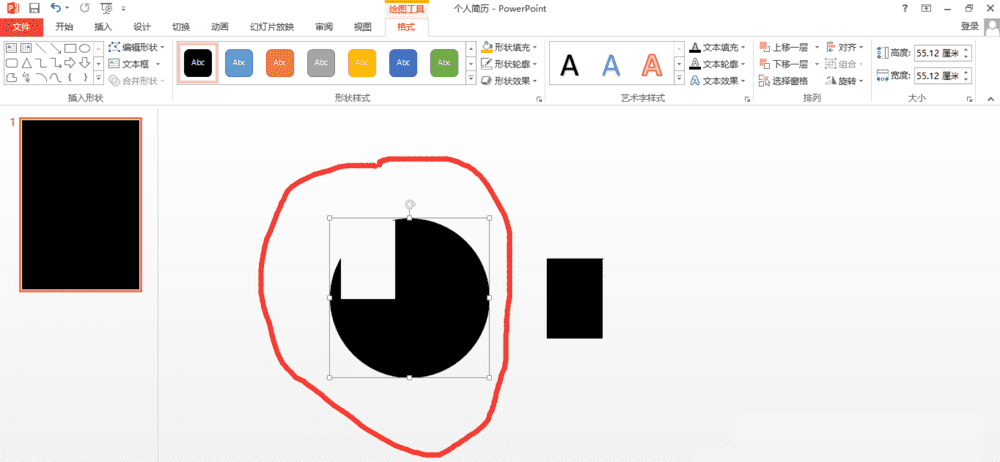Select the elbow connector shape
Screen dimensions: 1000x462
(41, 63)
